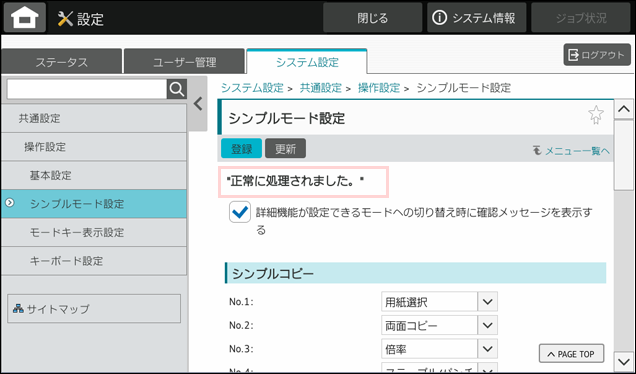Click the PAGE TOP button
This screenshot has height=374, width=636.
[571, 354]
